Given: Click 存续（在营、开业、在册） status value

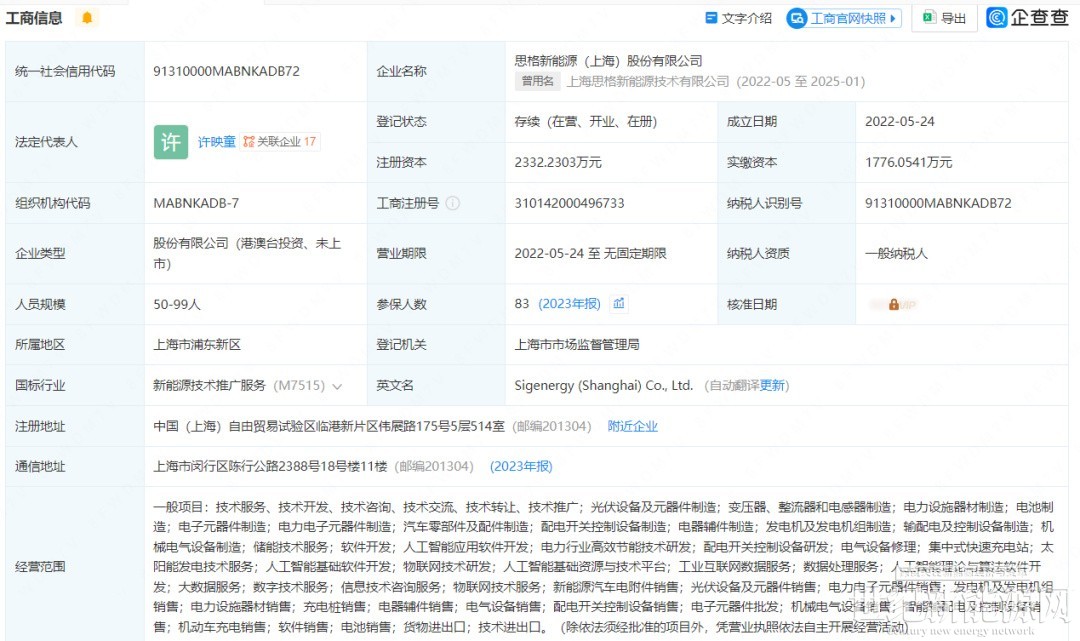Looking at the screenshot, I should tap(585, 122).
